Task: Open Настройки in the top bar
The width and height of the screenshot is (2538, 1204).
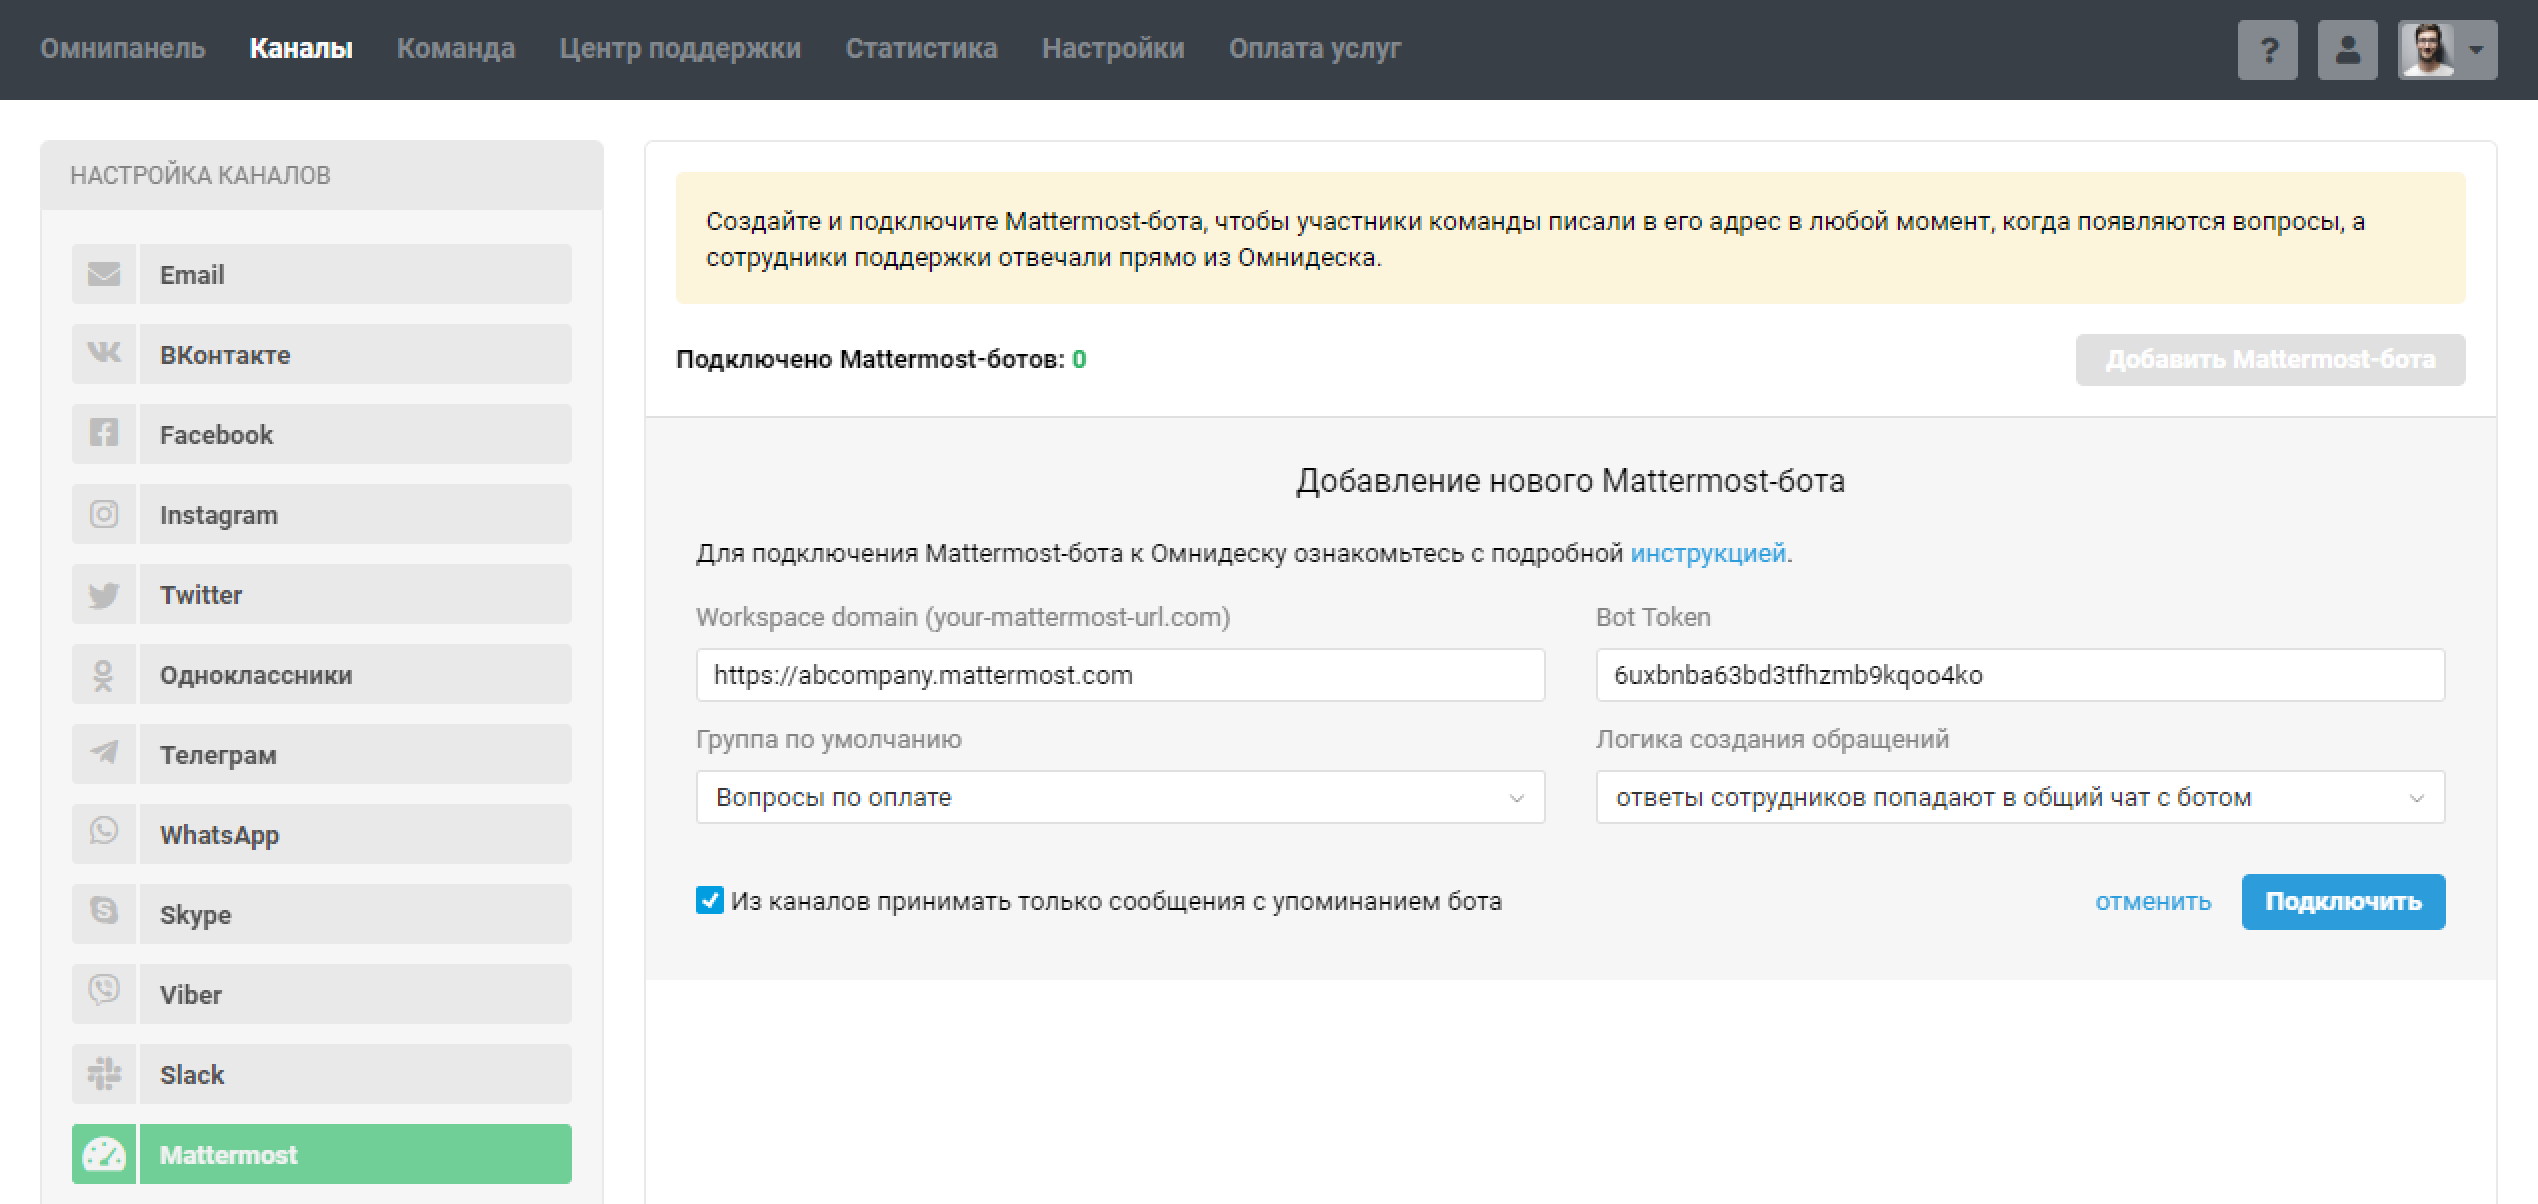Action: 1113,48
